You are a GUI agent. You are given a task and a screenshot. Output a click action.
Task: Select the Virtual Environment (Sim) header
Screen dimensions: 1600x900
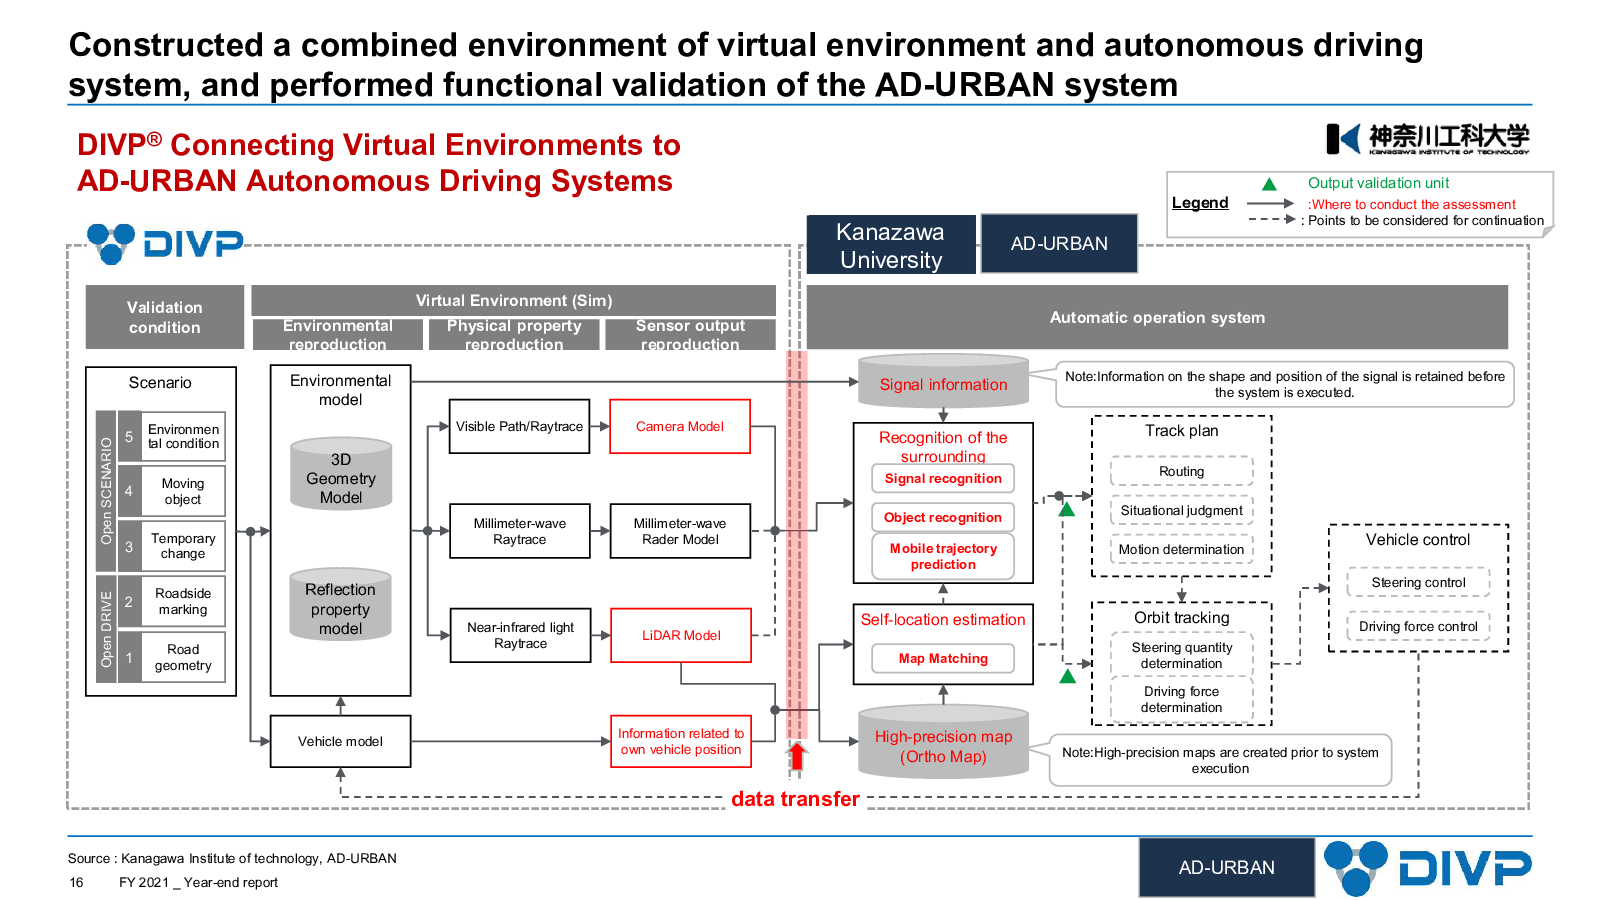tap(514, 300)
